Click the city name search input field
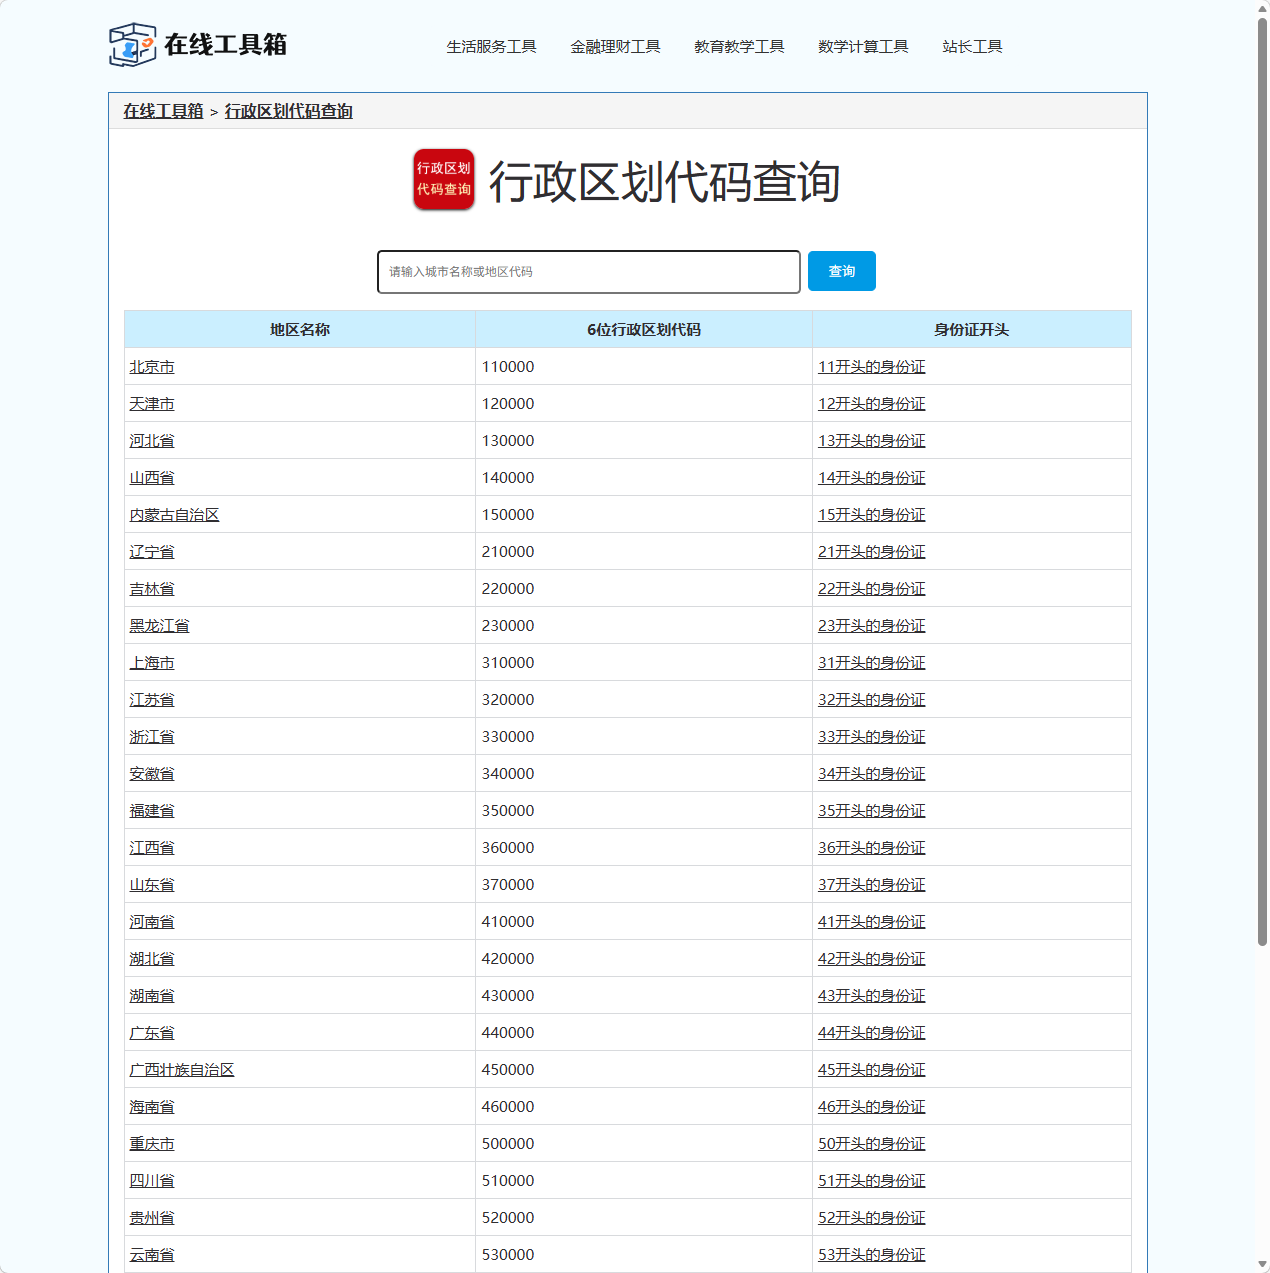Viewport: 1270px width, 1273px height. [588, 271]
